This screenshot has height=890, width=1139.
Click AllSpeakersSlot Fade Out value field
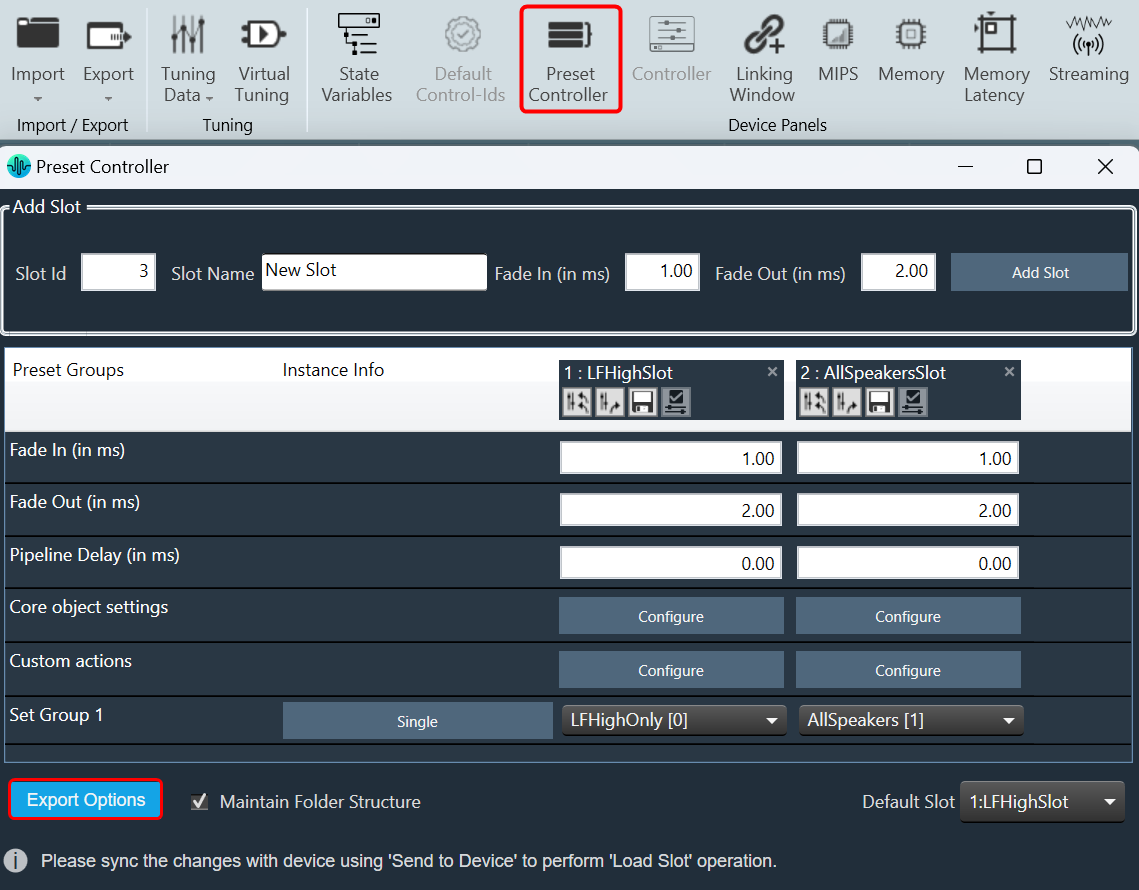click(x=908, y=510)
